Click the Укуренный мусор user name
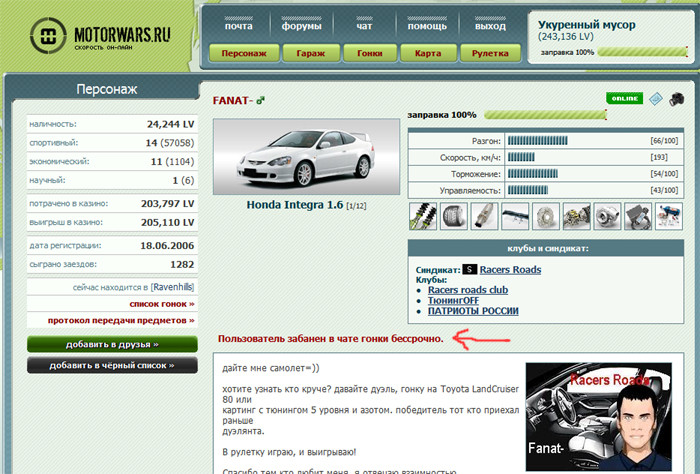Screen dimensions: 700x474 click(x=587, y=25)
